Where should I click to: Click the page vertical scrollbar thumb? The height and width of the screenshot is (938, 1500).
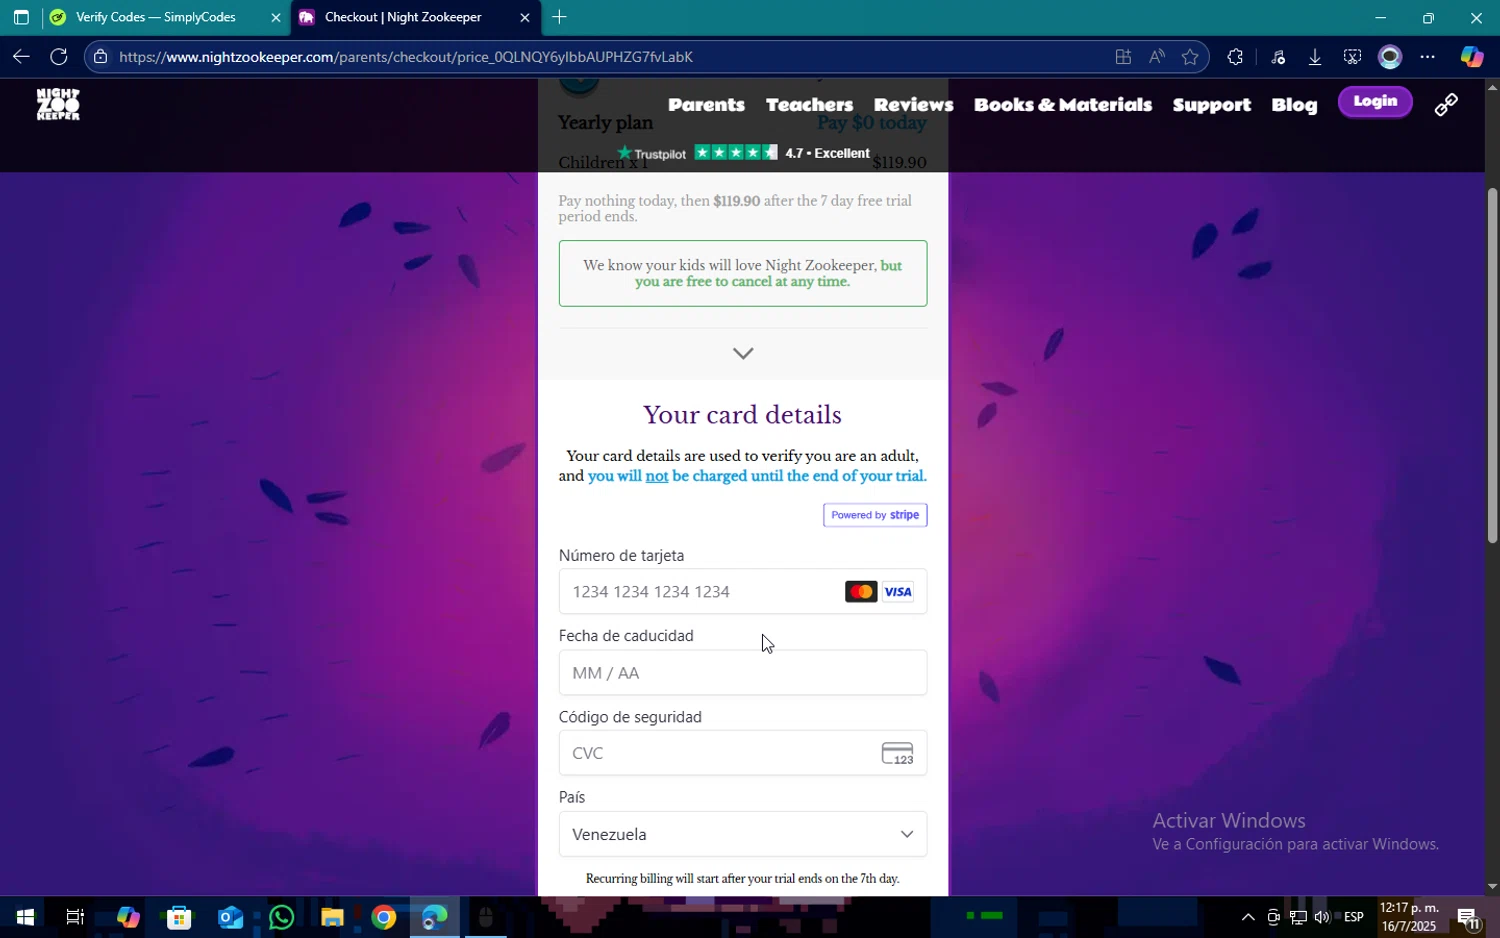pyautogui.click(x=1492, y=365)
